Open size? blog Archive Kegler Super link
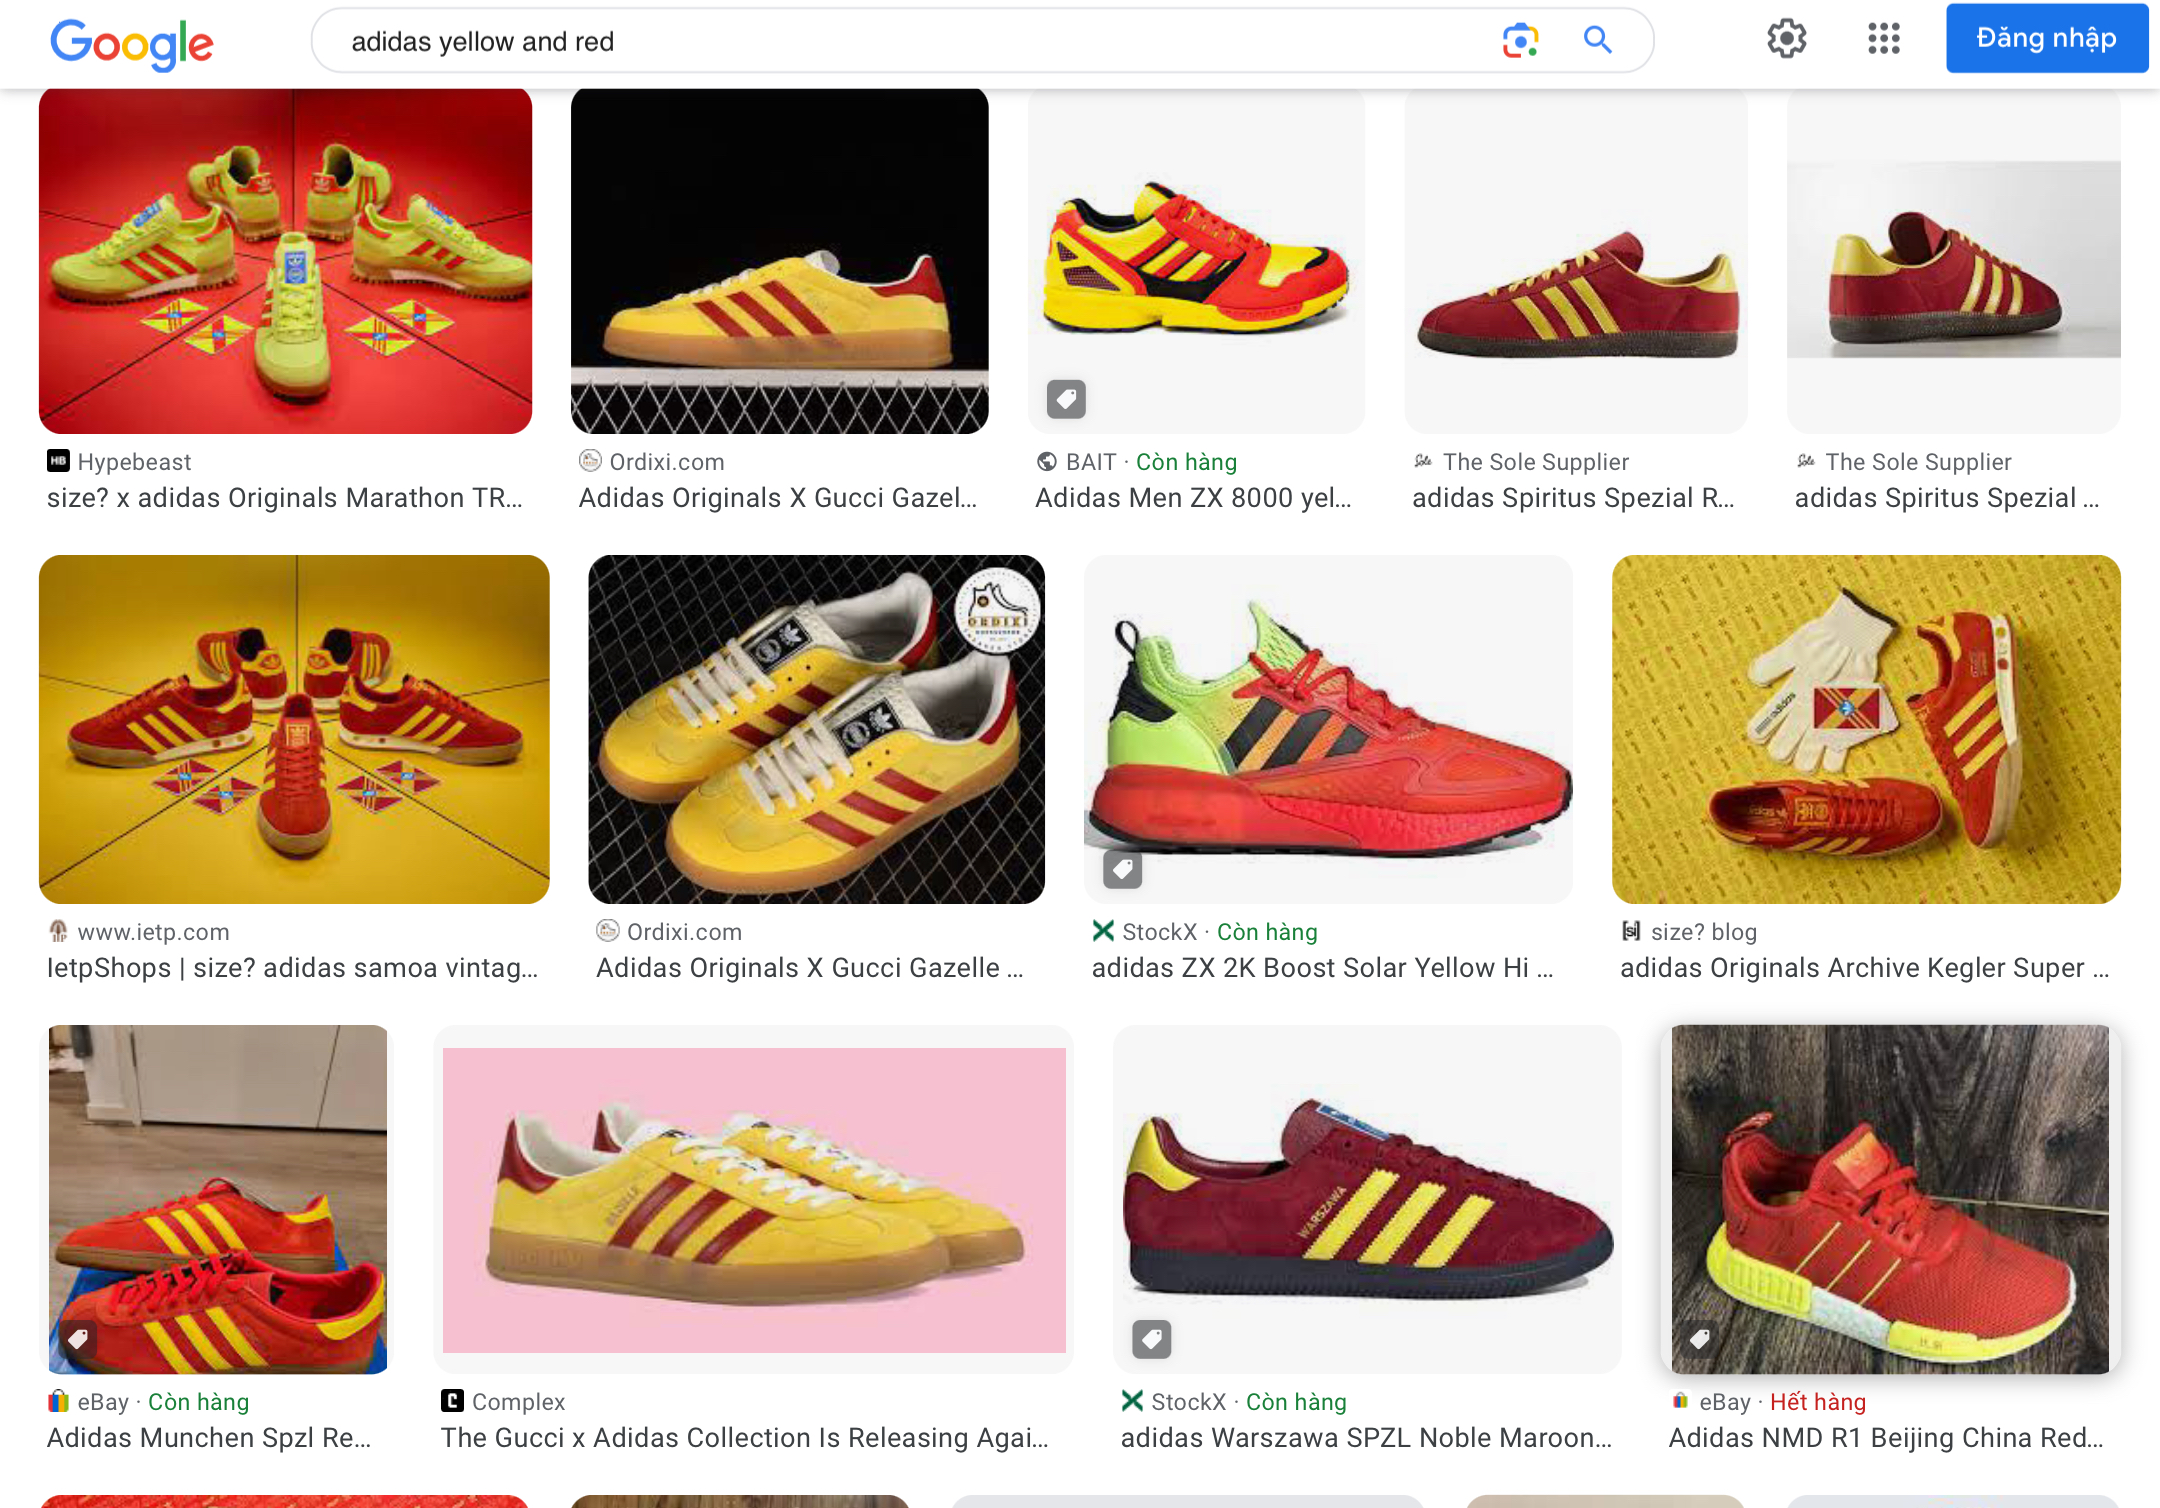 [1864, 968]
